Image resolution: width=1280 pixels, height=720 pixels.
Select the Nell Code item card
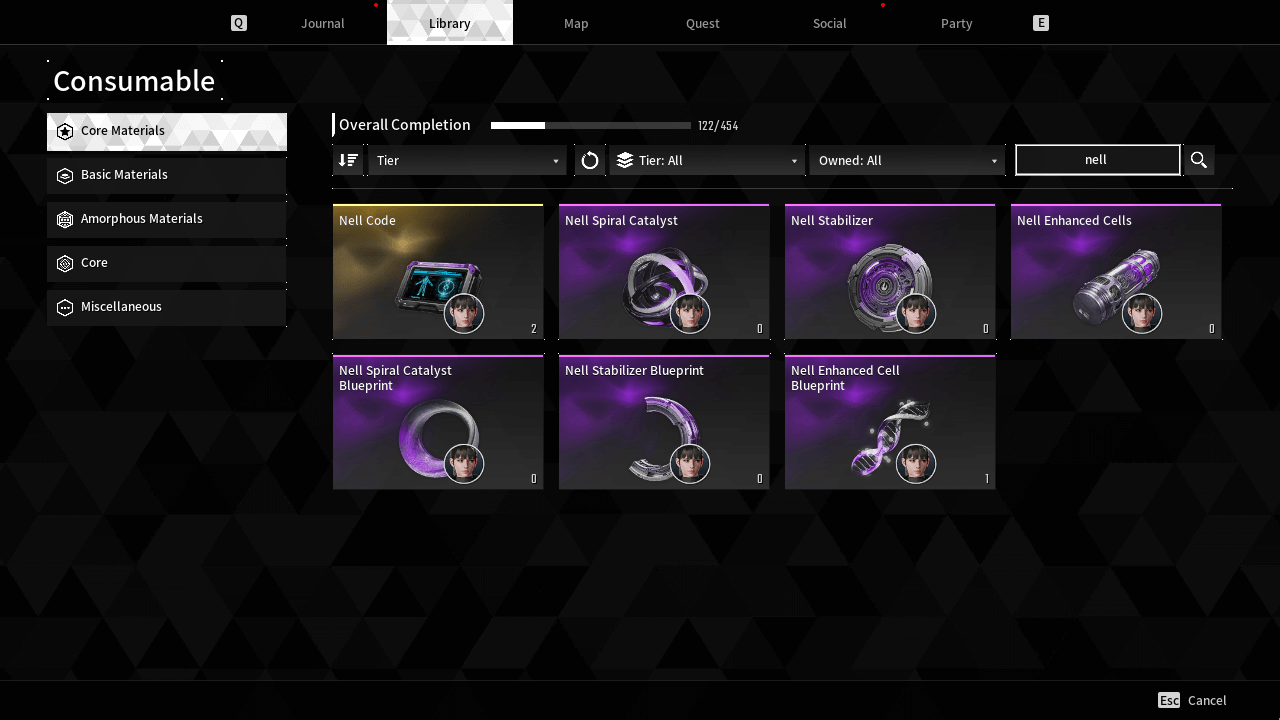pos(438,272)
